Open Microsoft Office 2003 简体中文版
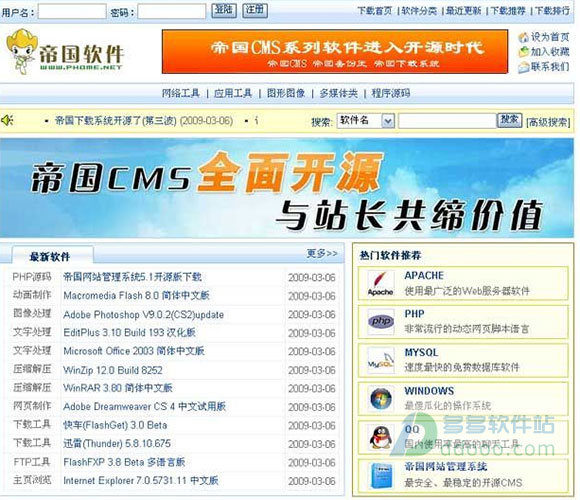This screenshot has height=500, width=580. pos(134,351)
